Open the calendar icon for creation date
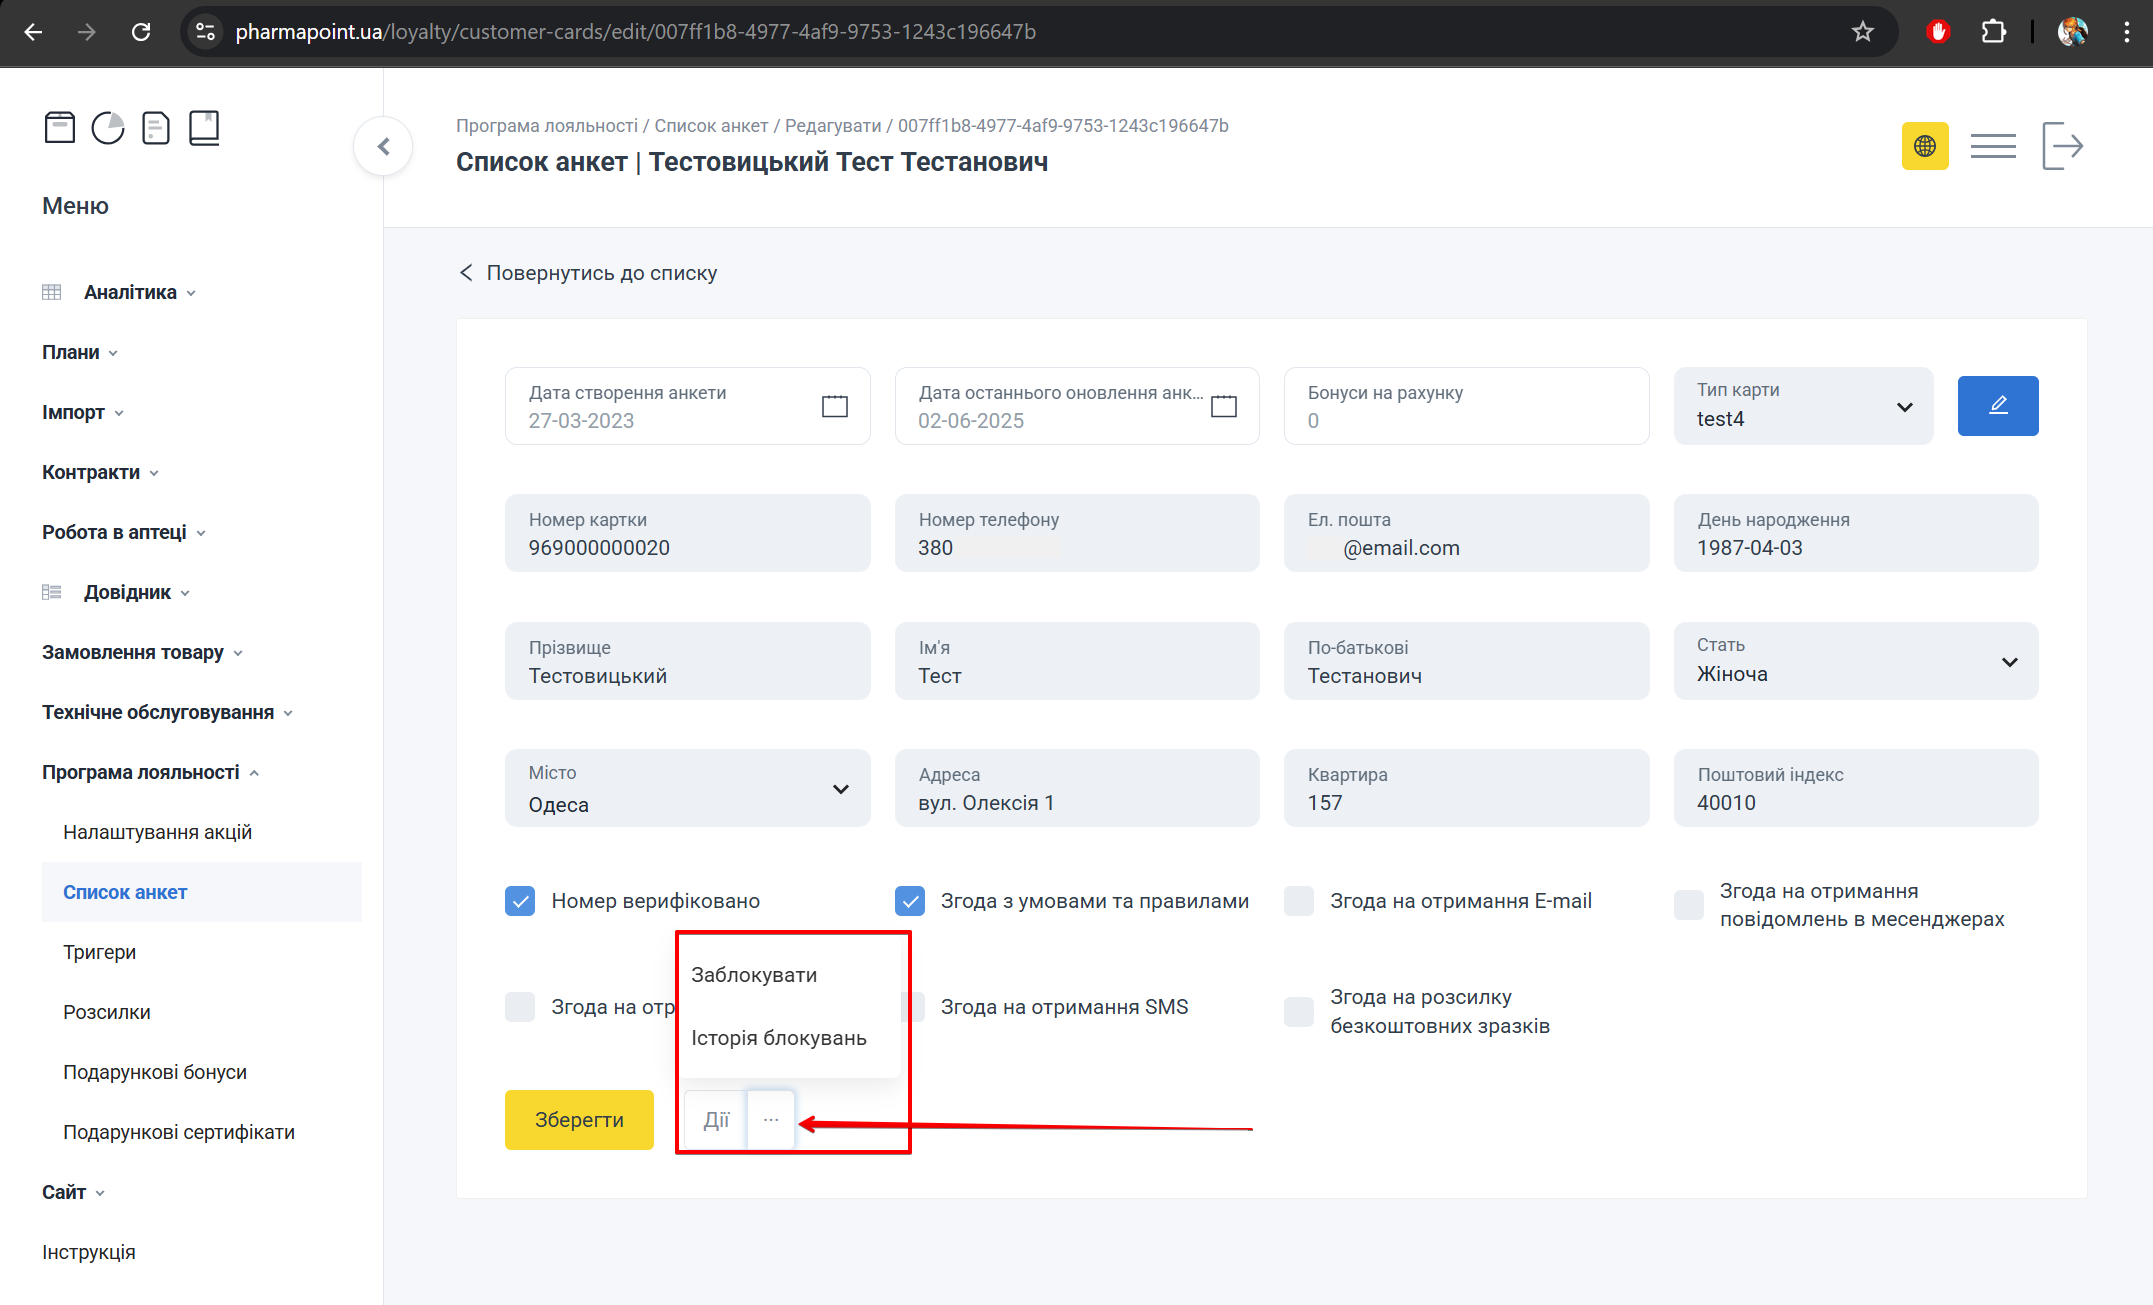The height and width of the screenshot is (1305, 2153). (x=833, y=405)
